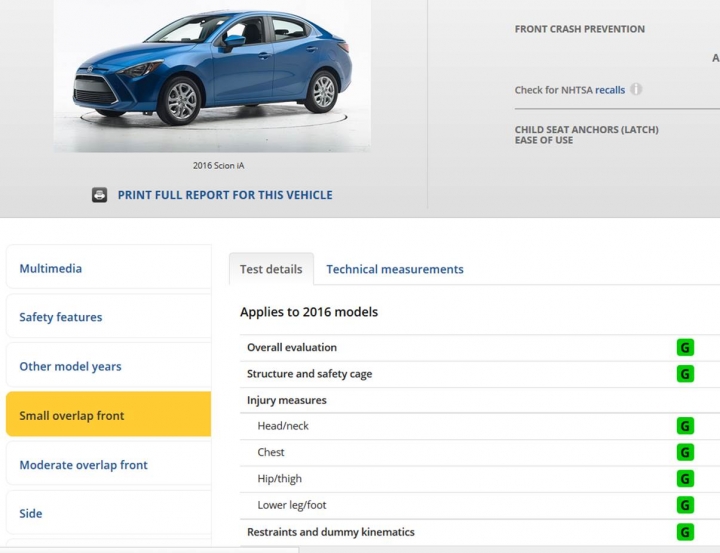
Task: Click the Head/neck row label
Action: pos(283,426)
